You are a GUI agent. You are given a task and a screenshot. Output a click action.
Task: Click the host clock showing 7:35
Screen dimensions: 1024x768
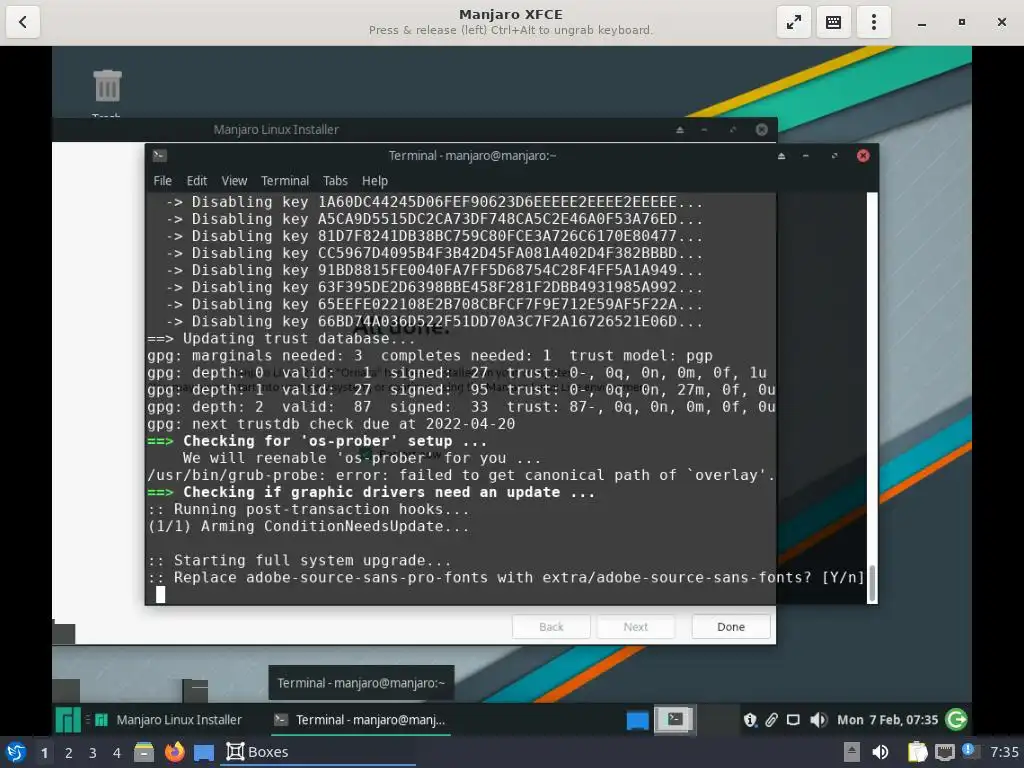[1004, 752]
